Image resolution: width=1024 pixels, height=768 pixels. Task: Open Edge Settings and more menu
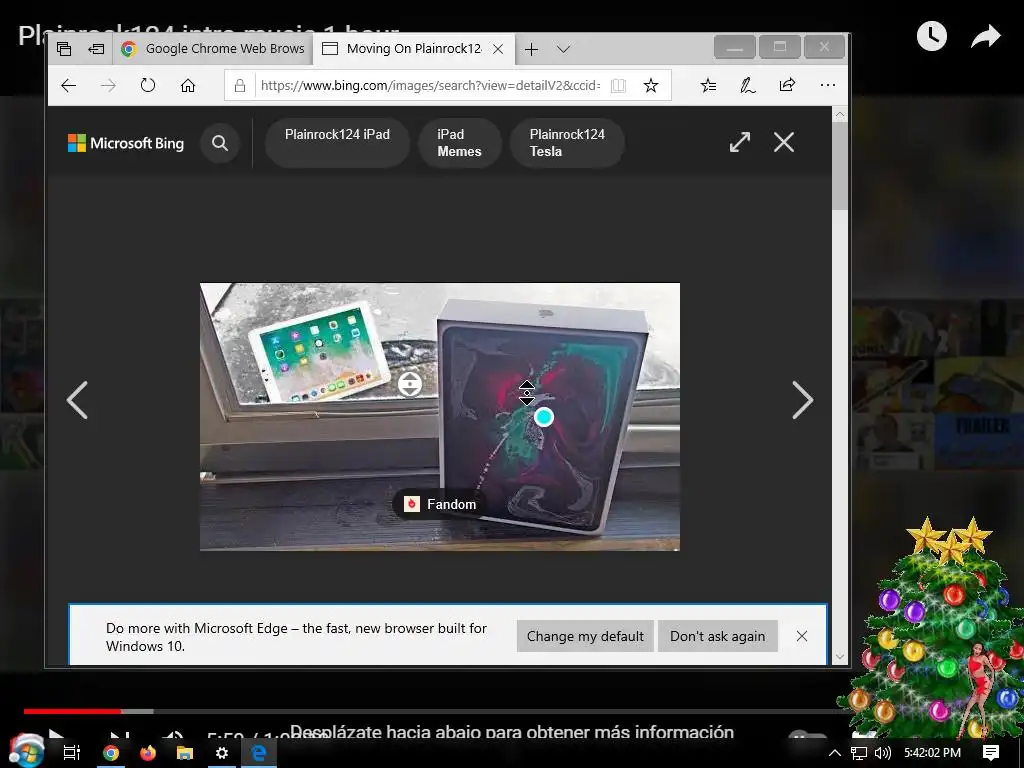[827, 85]
